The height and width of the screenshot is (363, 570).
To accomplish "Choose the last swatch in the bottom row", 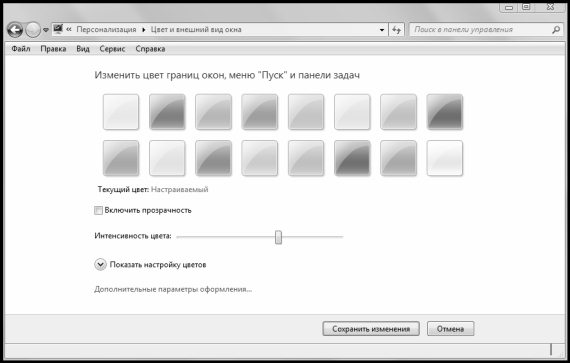I will (445, 158).
